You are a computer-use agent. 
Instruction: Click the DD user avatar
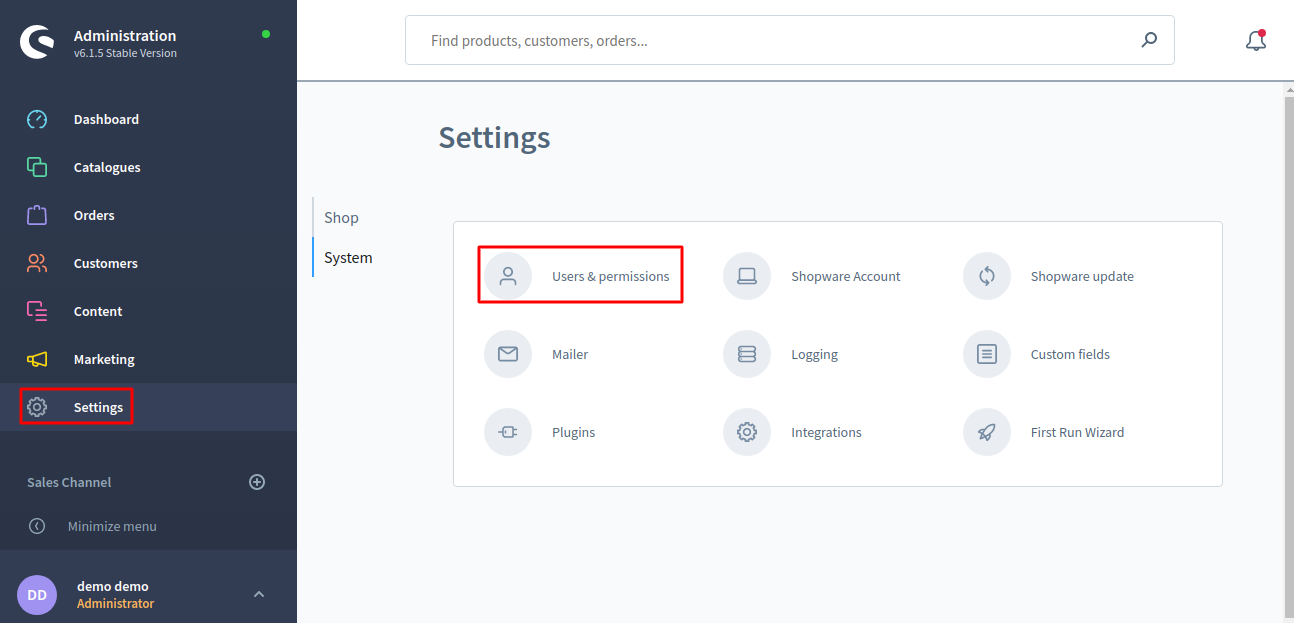pyautogui.click(x=37, y=595)
